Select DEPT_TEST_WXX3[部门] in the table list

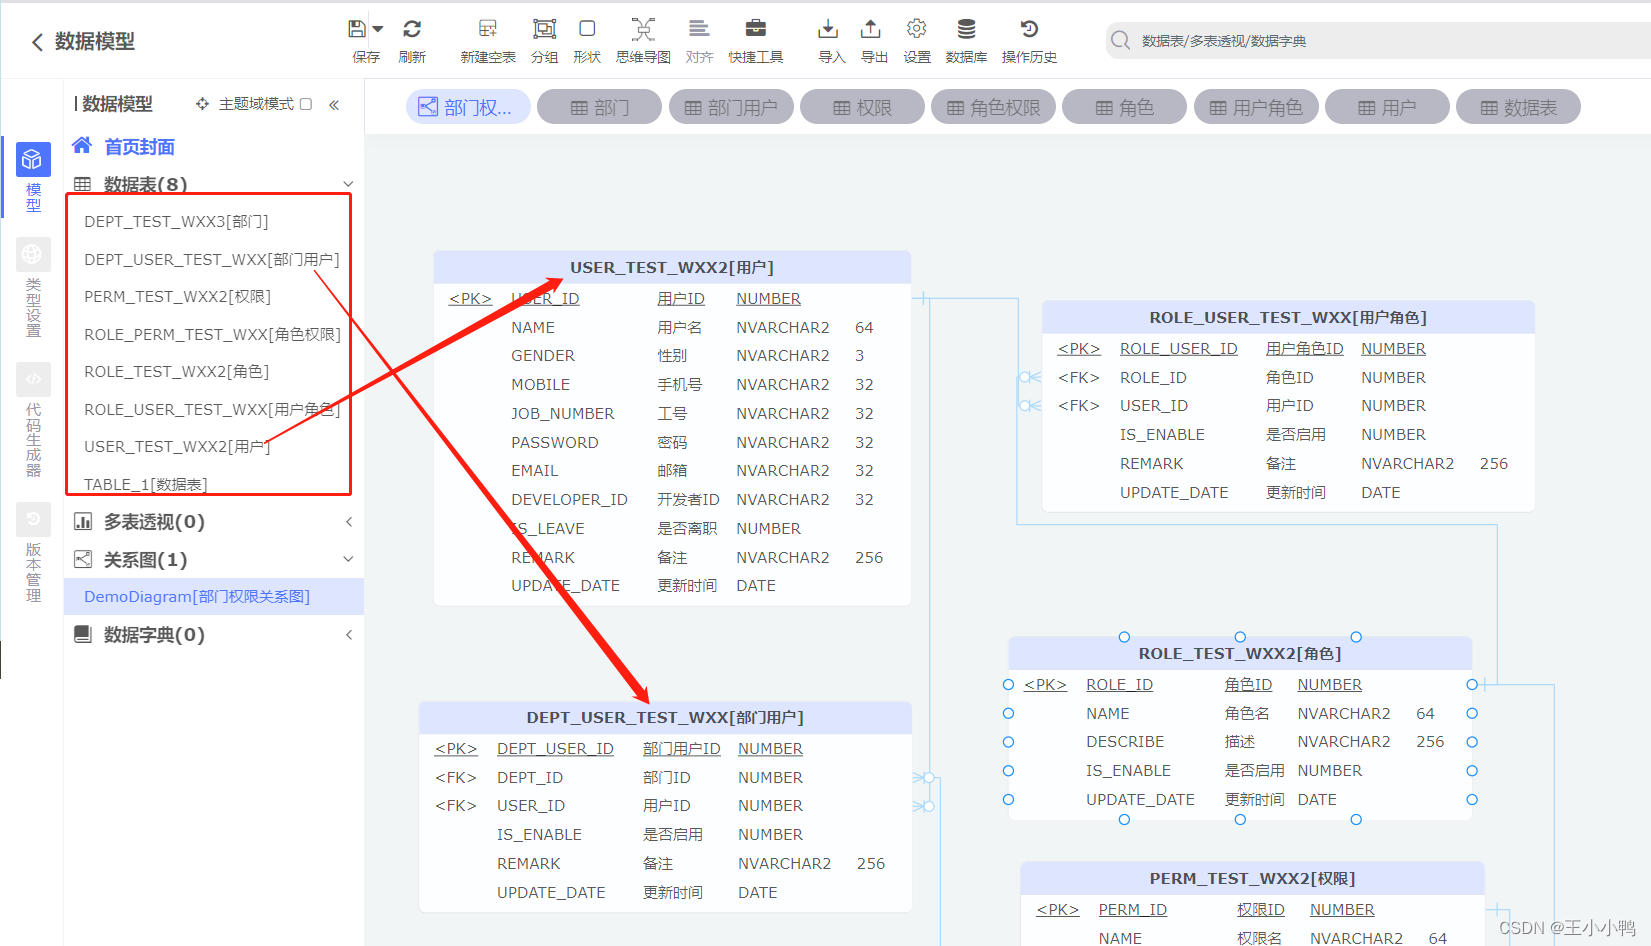(x=177, y=222)
